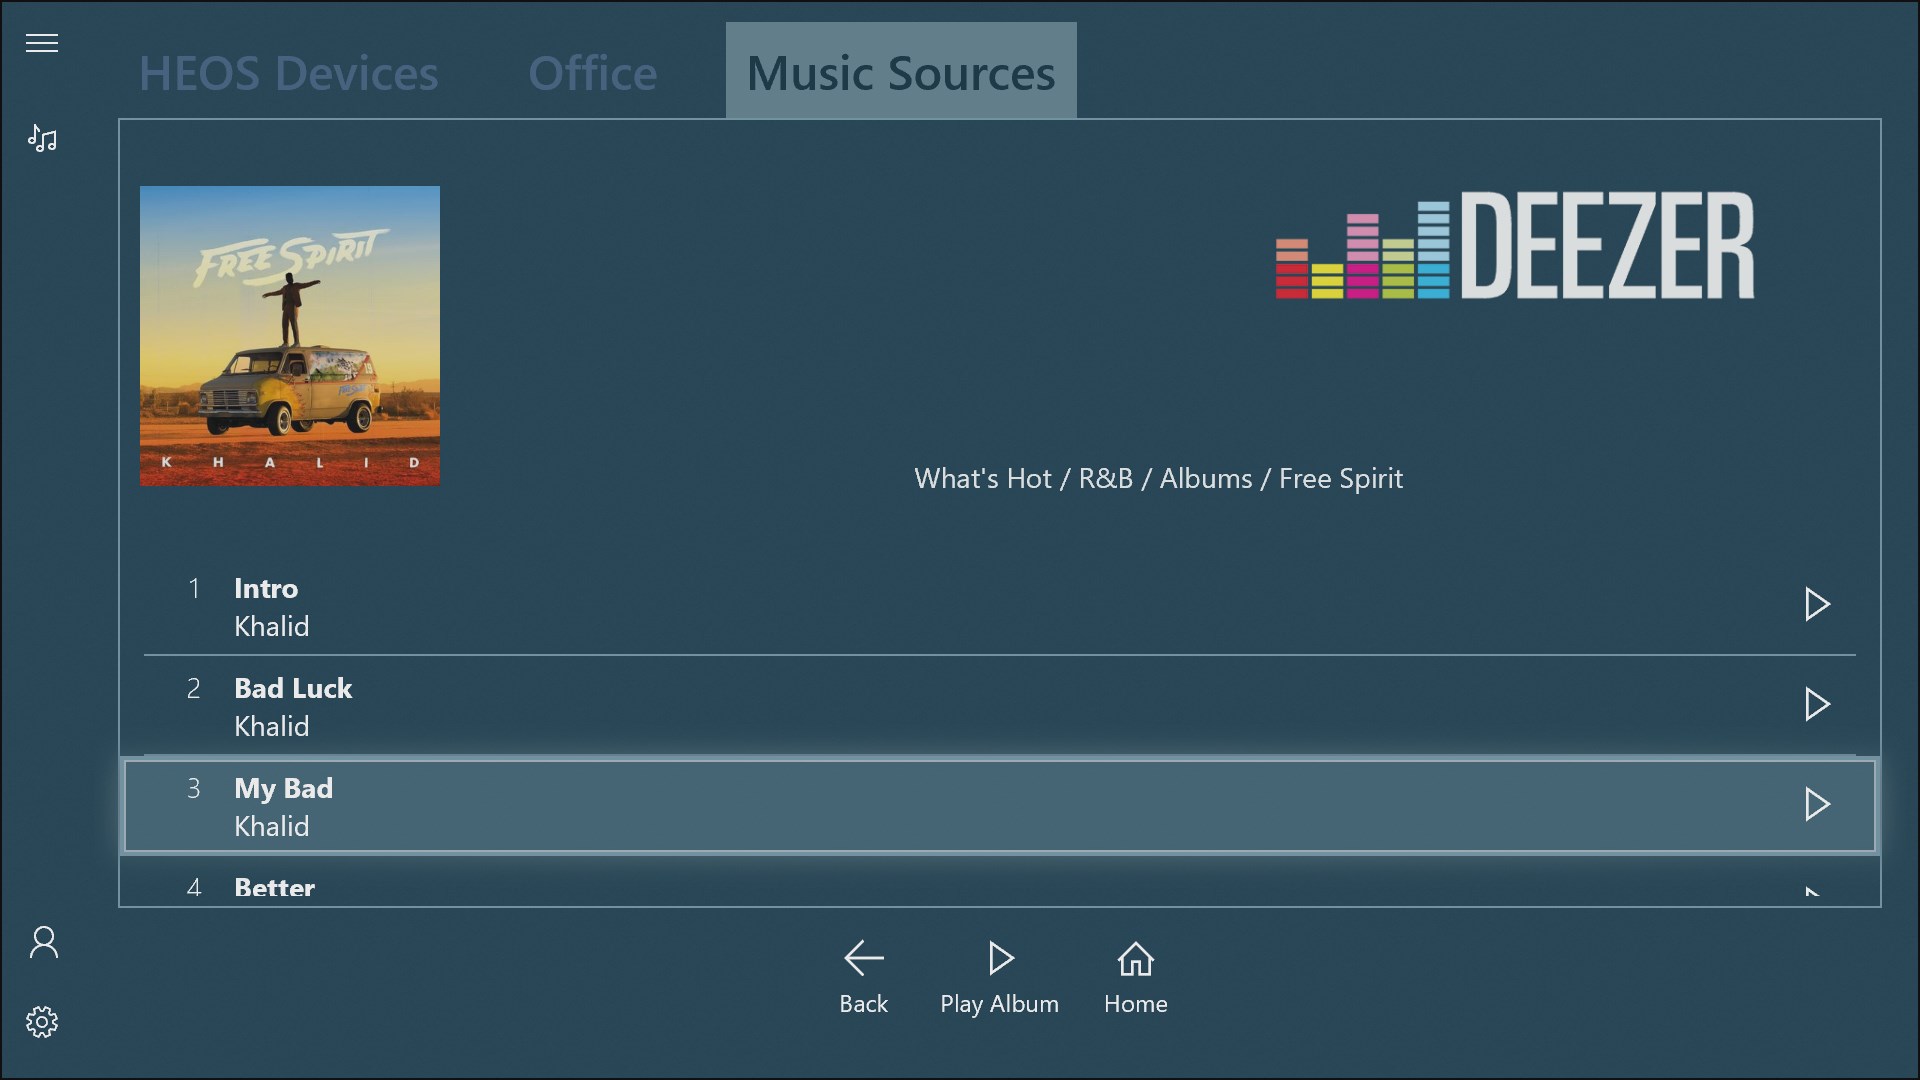Image resolution: width=1920 pixels, height=1080 pixels.
Task: Select the Music Sources tab
Action: (899, 72)
